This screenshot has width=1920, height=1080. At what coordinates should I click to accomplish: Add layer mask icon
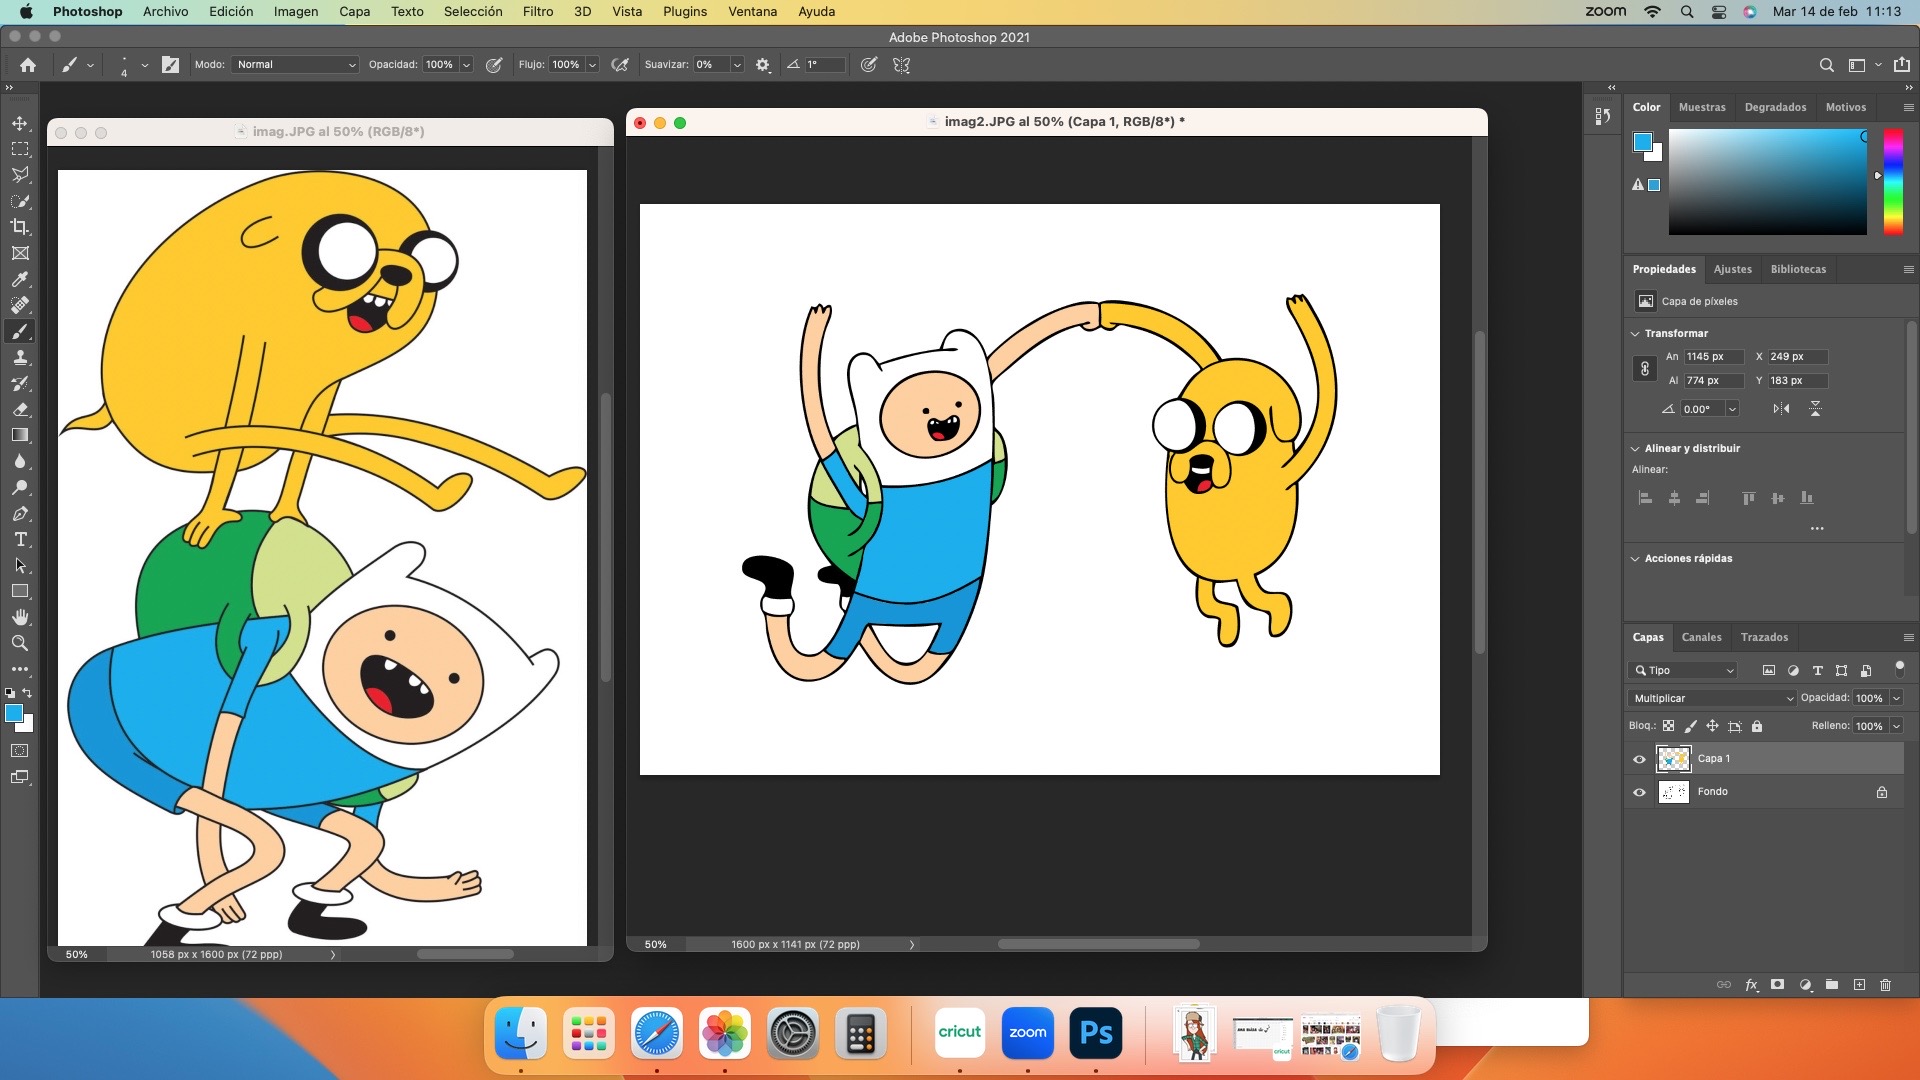[1777, 985]
